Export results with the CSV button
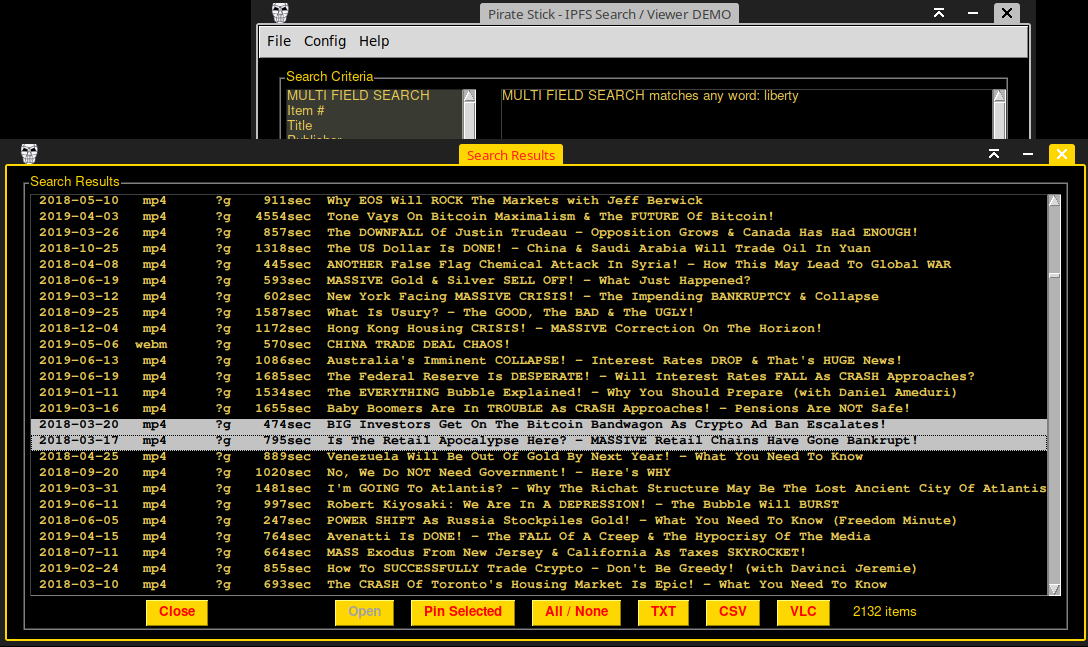1088x647 pixels. (733, 612)
